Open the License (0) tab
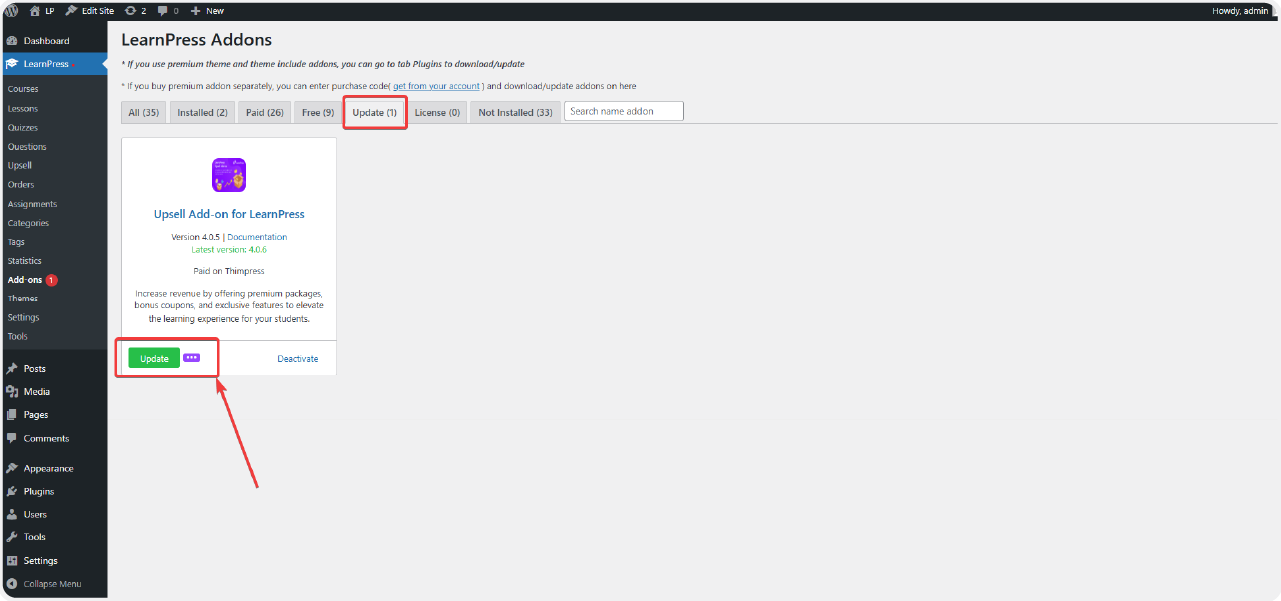The height and width of the screenshot is (601, 1281). tap(437, 112)
